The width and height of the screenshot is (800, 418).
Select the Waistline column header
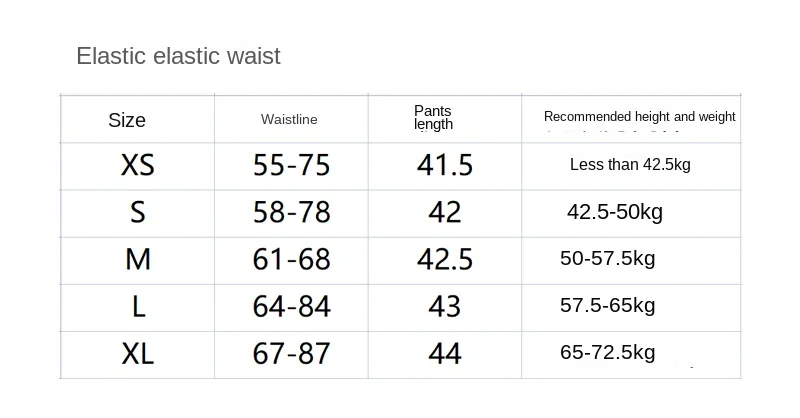point(289,119)
